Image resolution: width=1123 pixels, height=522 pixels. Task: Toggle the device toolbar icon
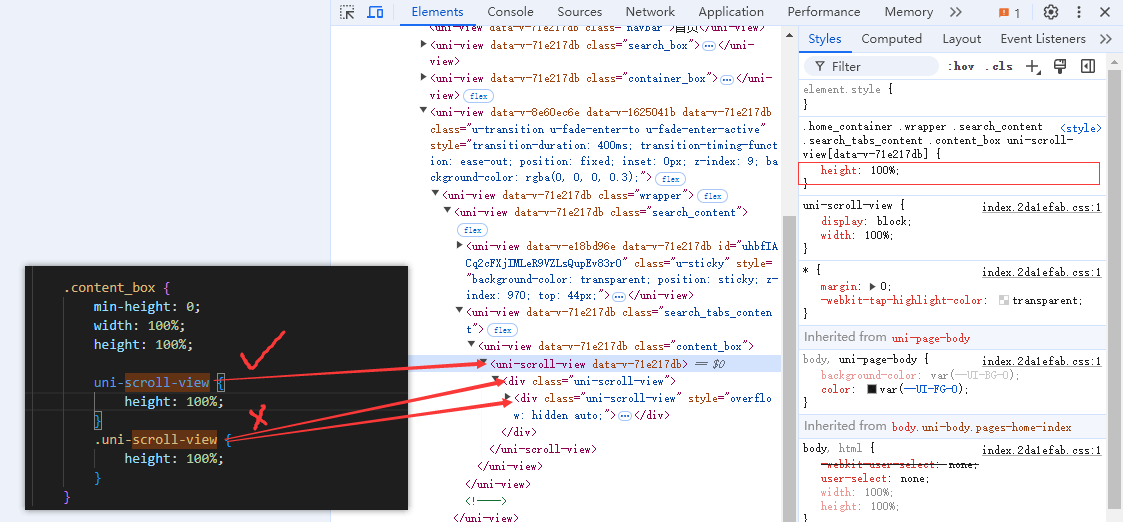click(x=375, y=12)
